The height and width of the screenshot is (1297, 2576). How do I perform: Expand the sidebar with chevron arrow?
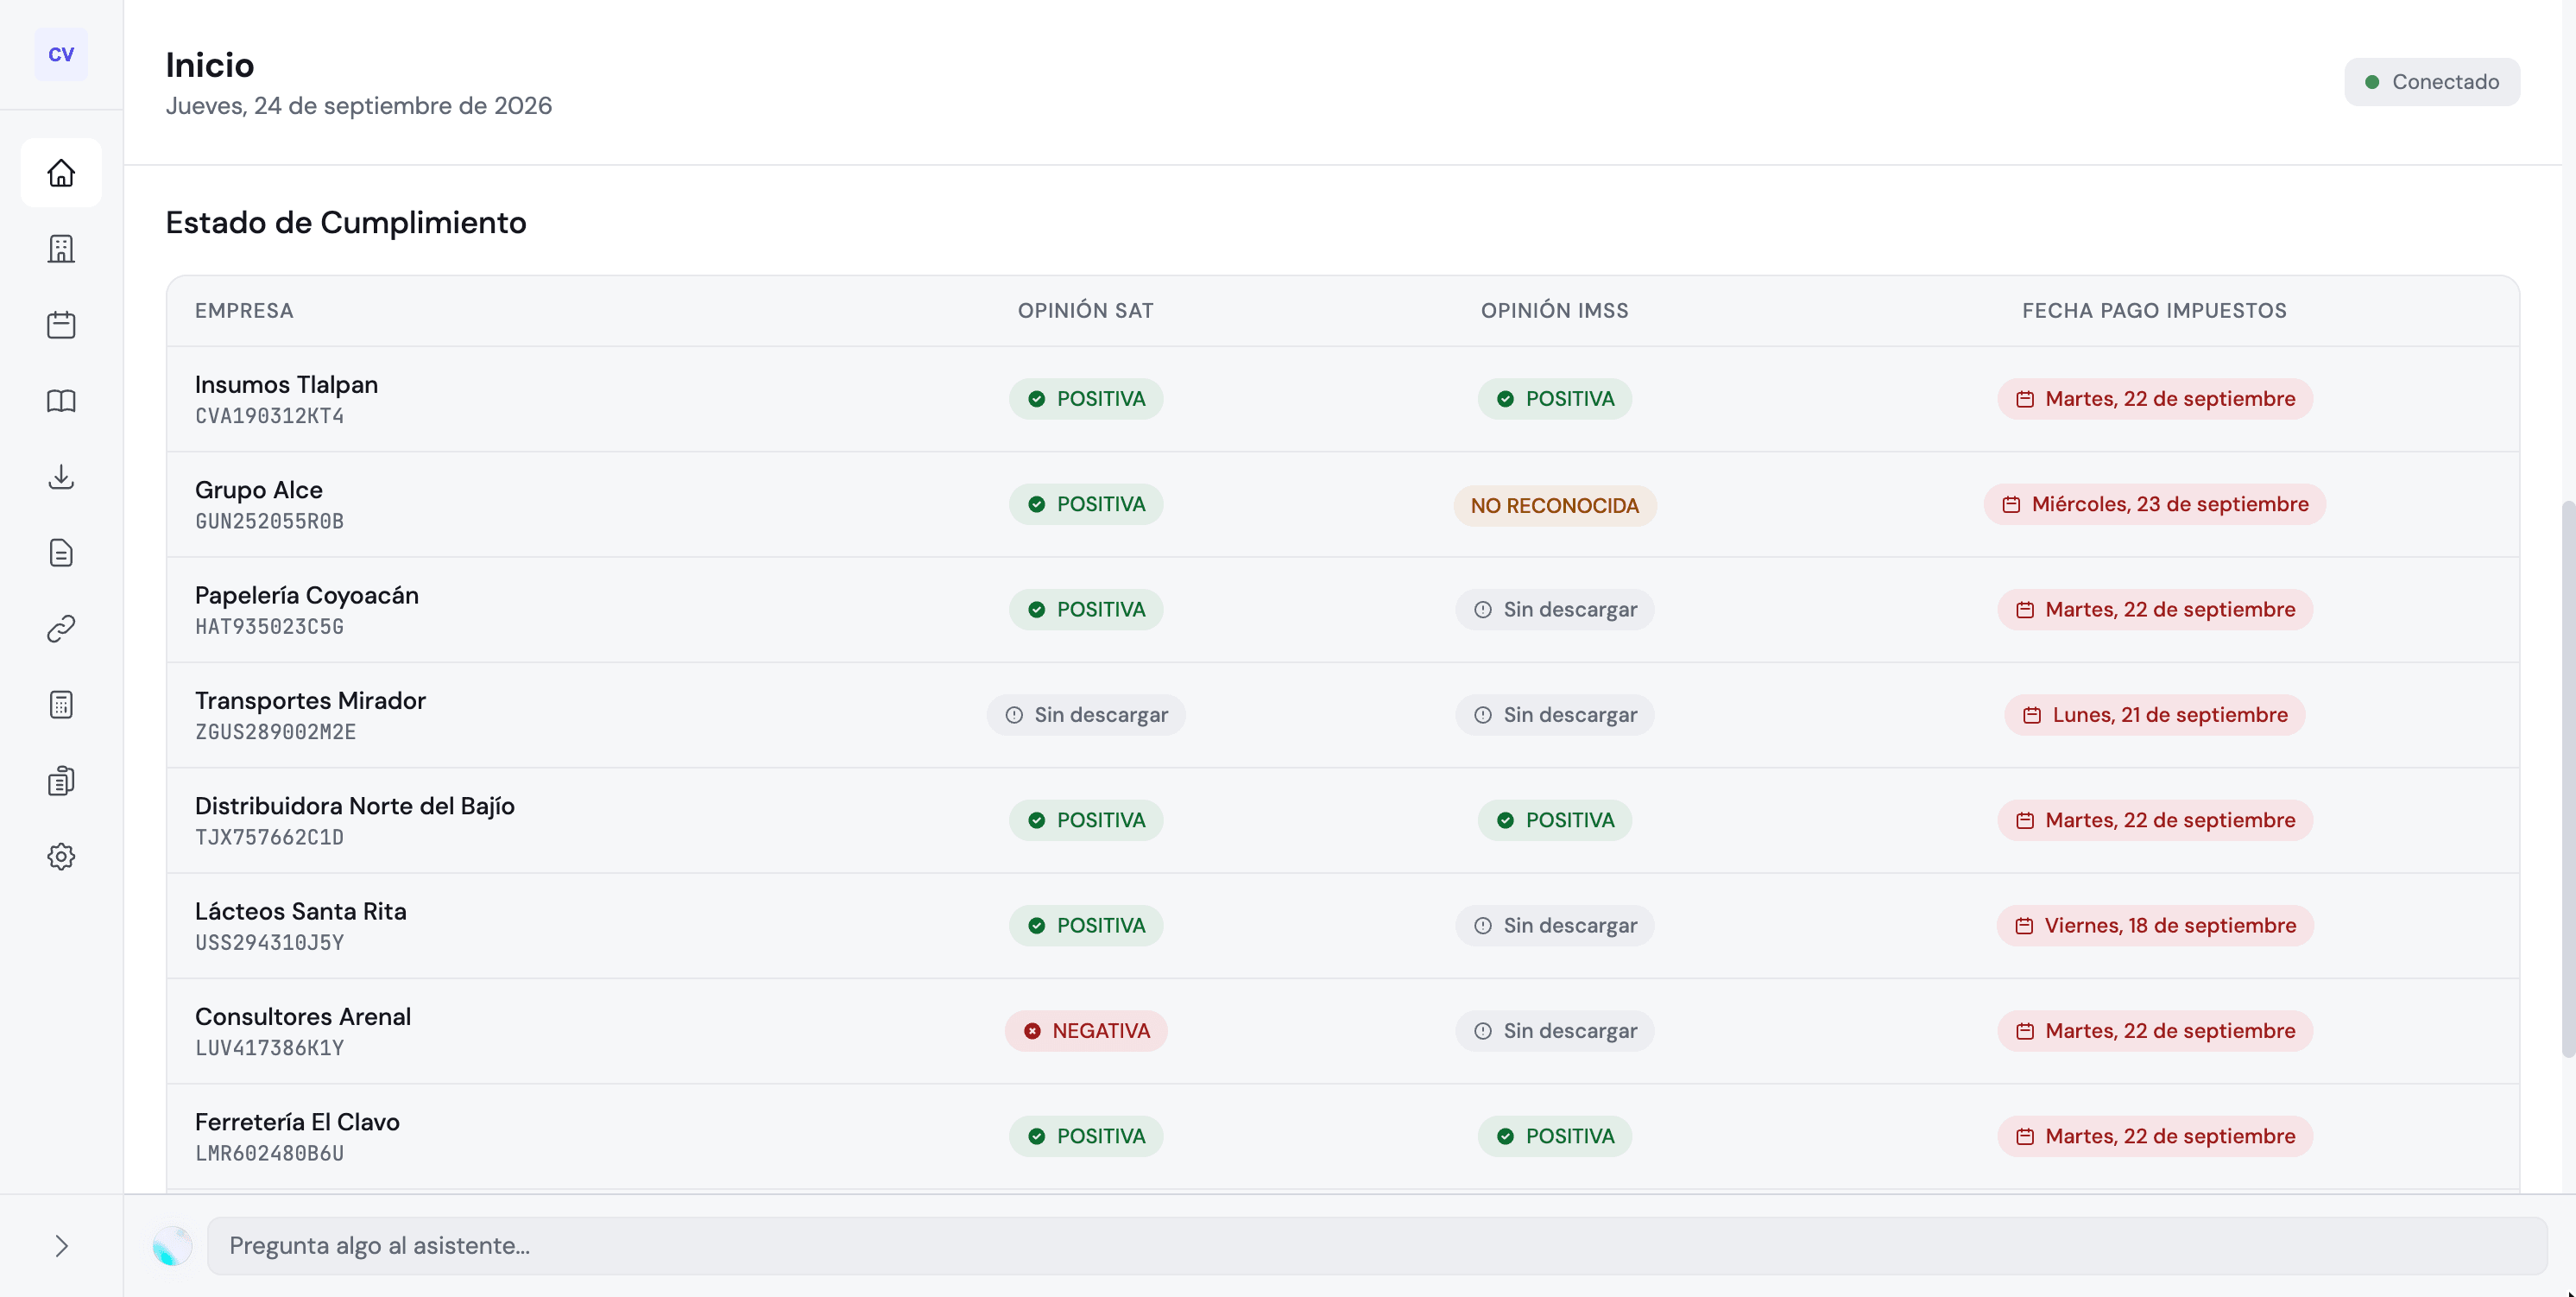(x=61, y=1246)
